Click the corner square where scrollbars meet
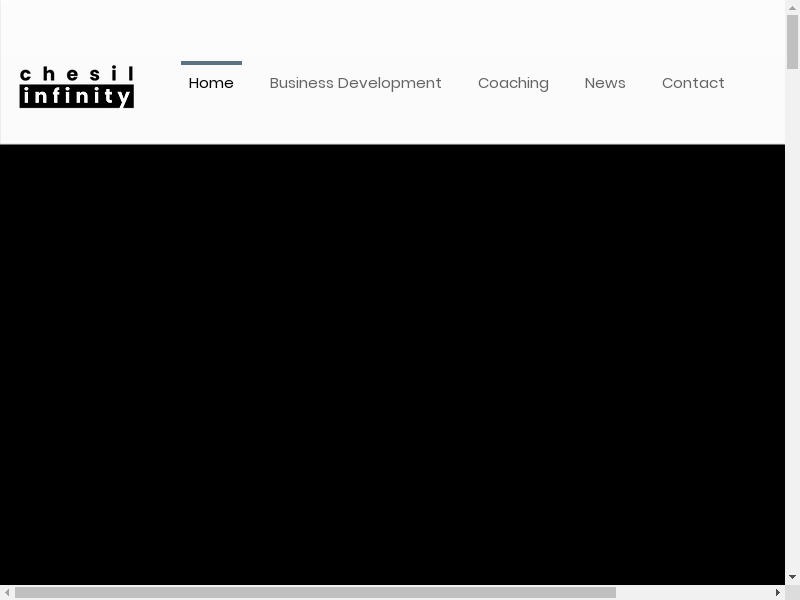Image resolution: width=800 pixels, height=600 pixels. 792,592
